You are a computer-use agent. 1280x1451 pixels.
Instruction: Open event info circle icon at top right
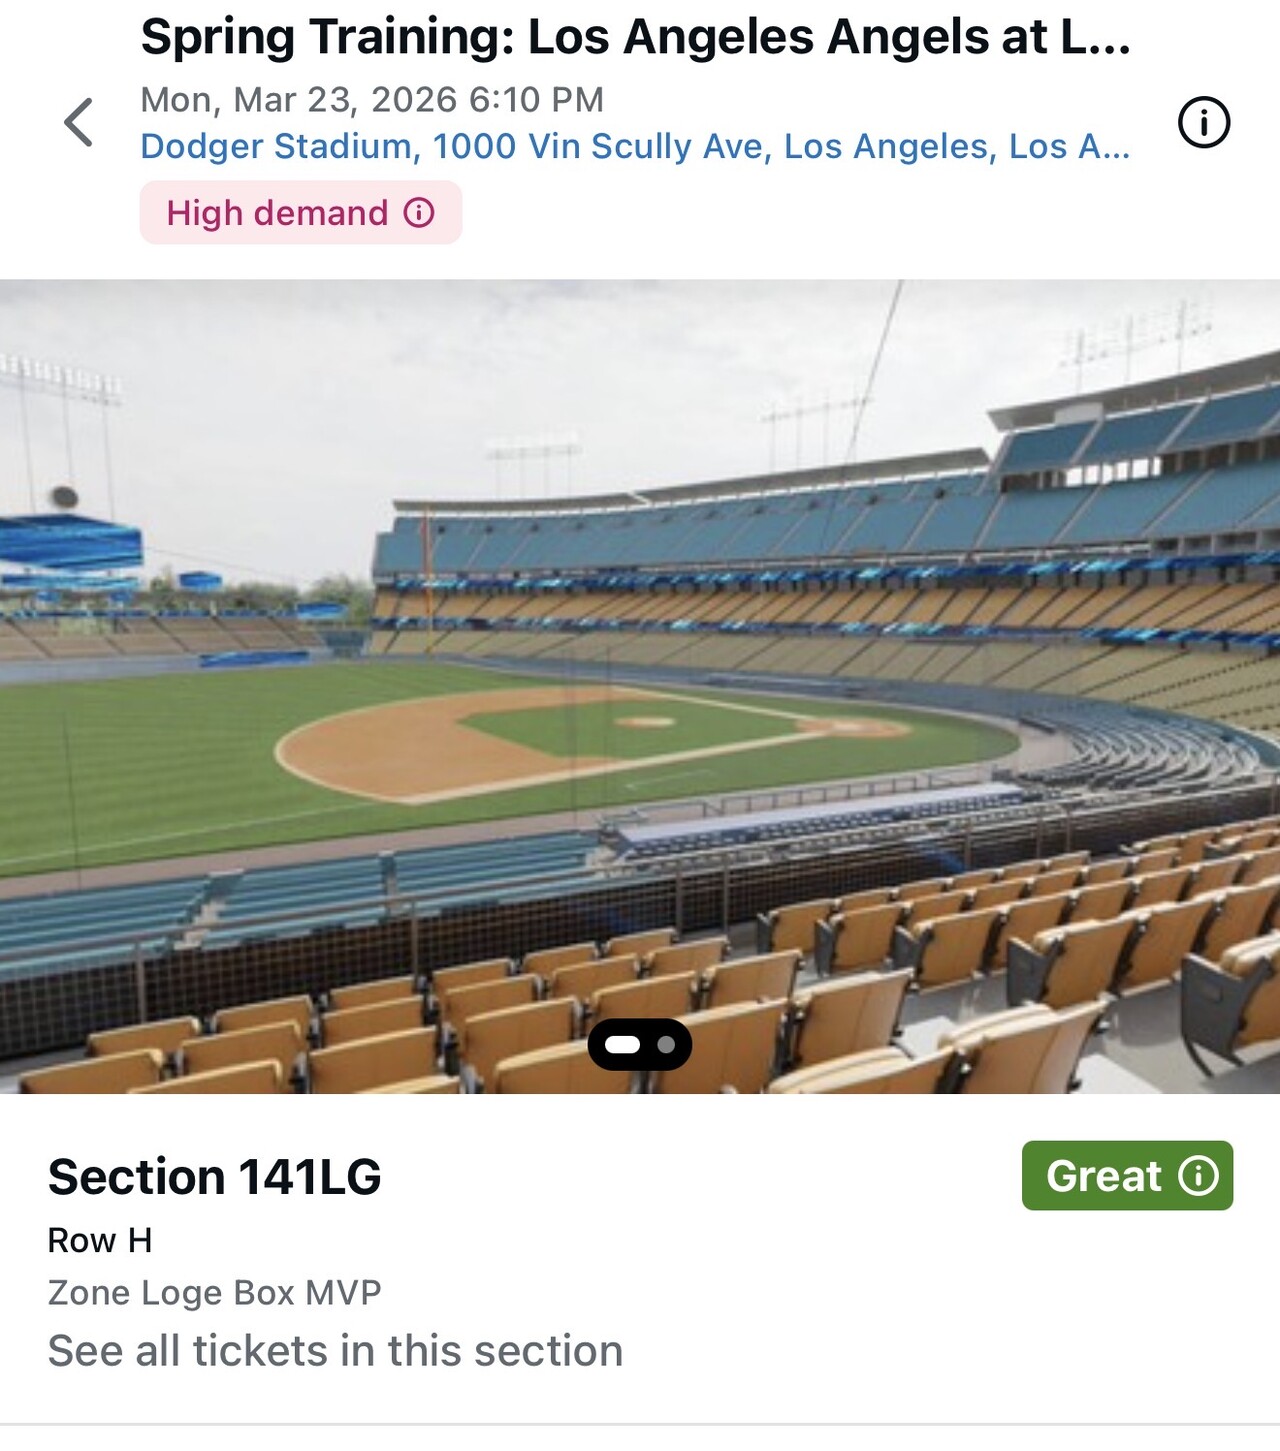click(1204, 123)
